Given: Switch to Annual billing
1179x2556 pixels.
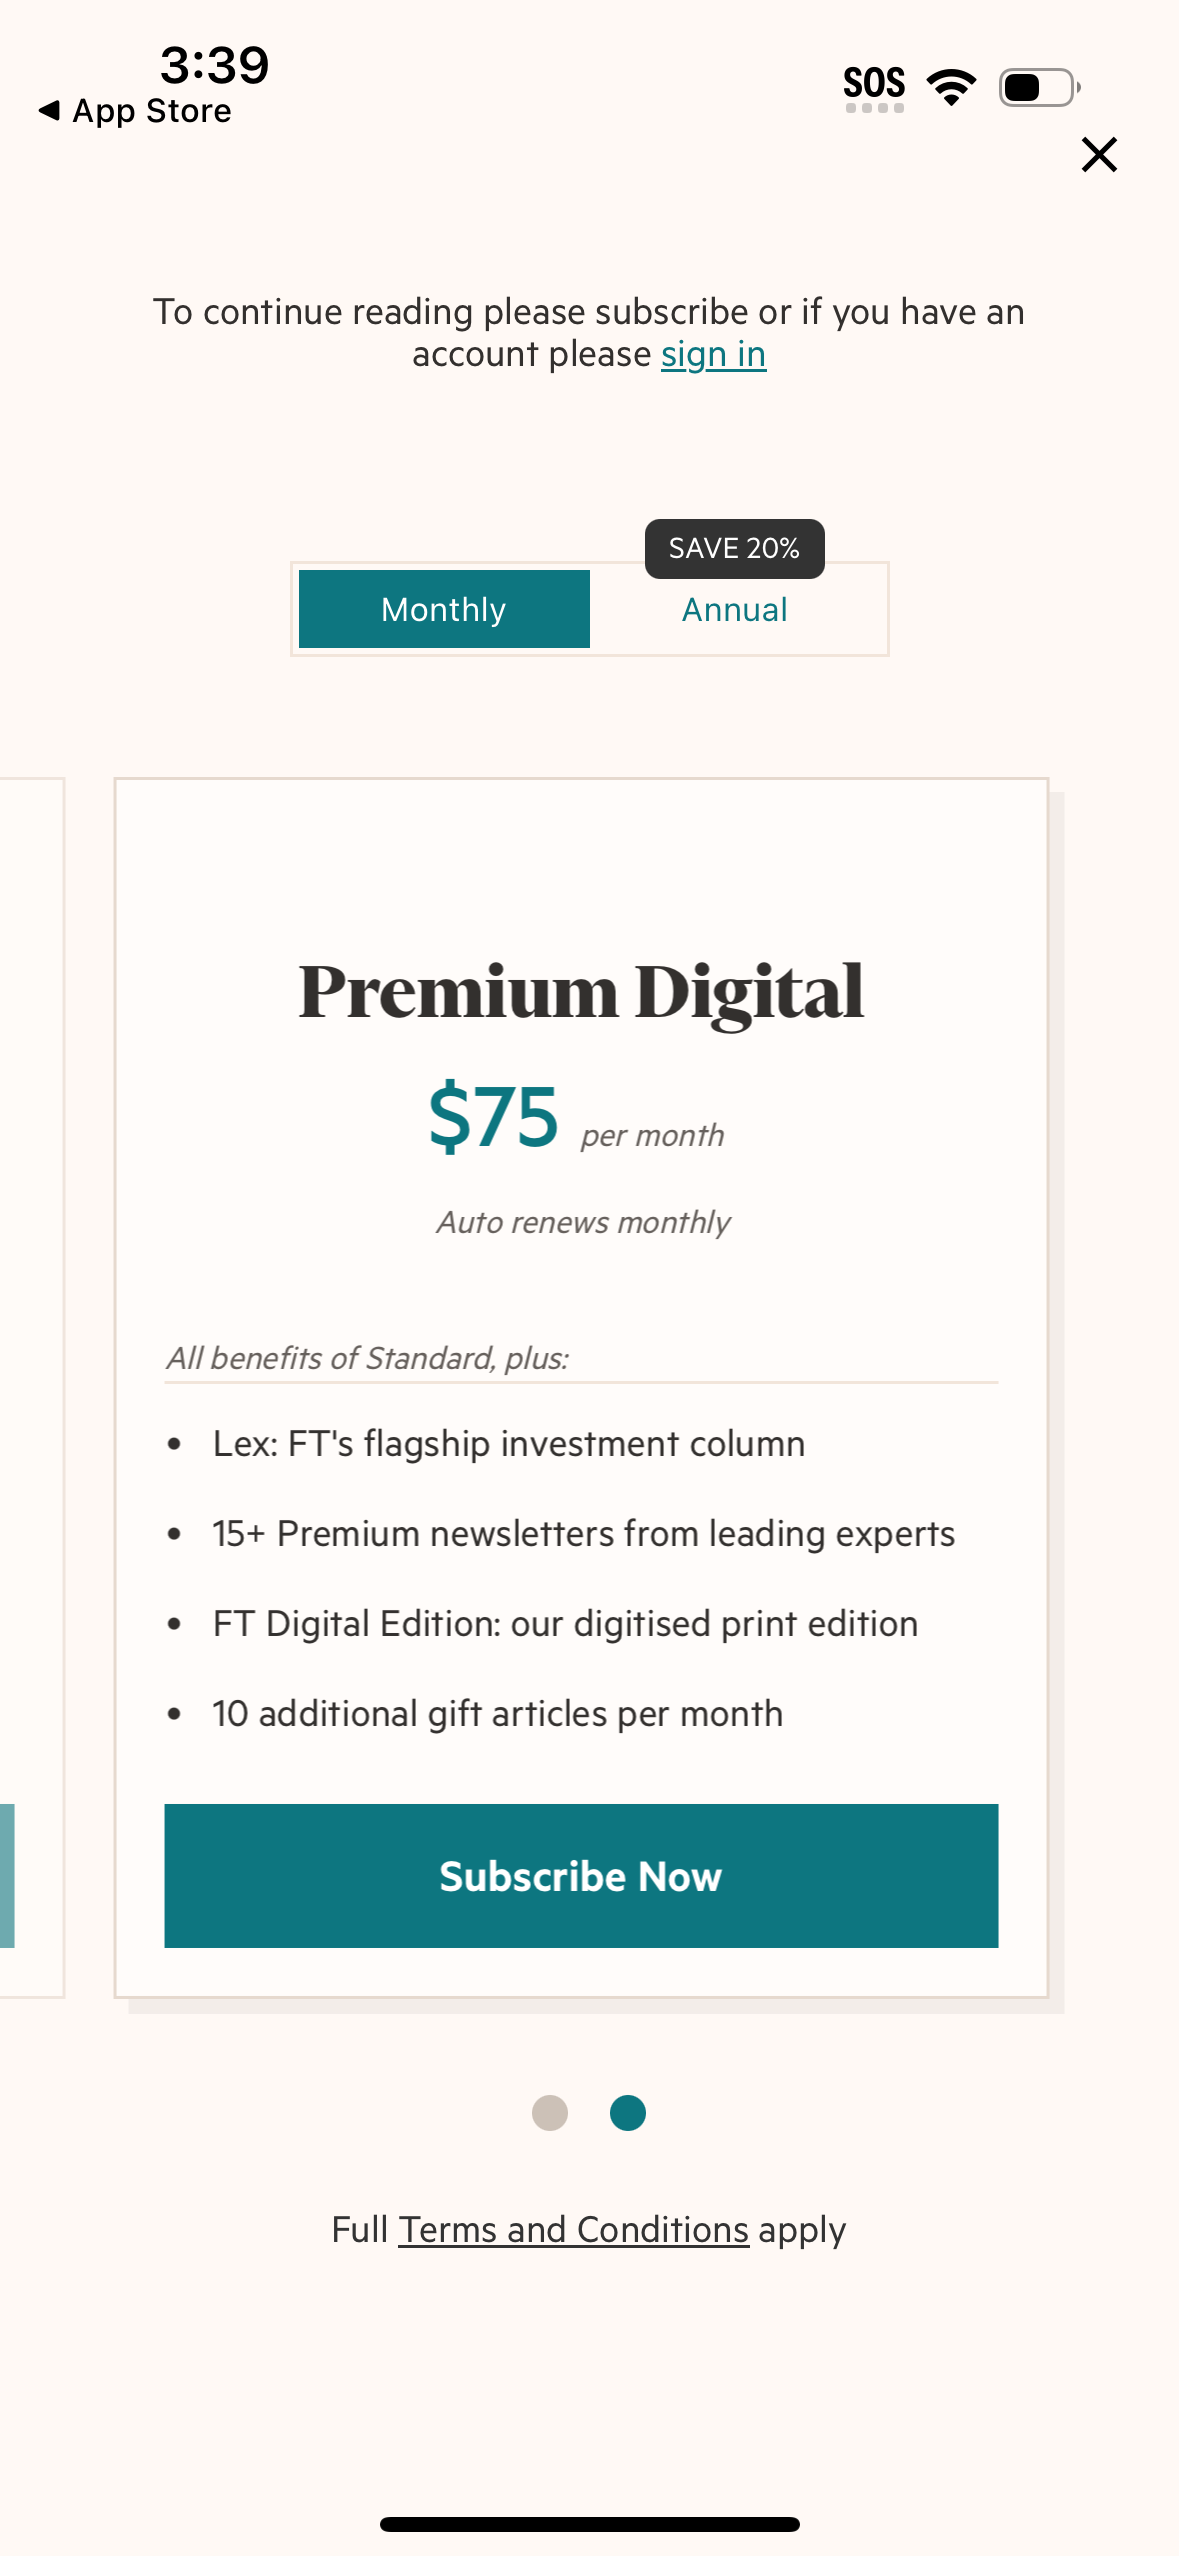Looking at the screenshot, I should click(x=733, y=608).
